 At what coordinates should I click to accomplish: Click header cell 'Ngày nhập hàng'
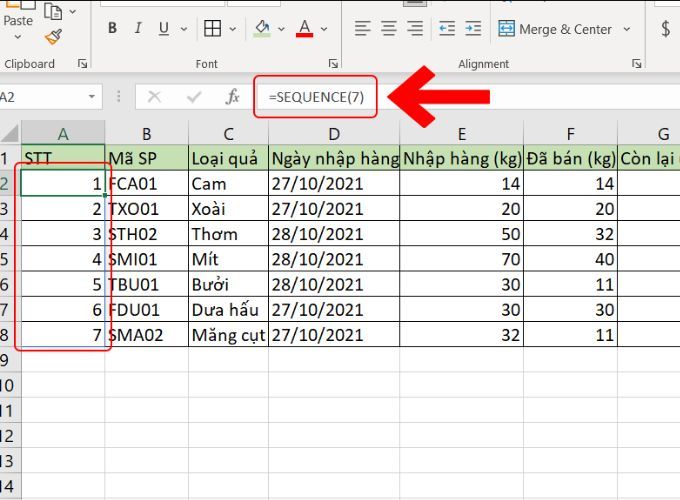tap(334, 158)
